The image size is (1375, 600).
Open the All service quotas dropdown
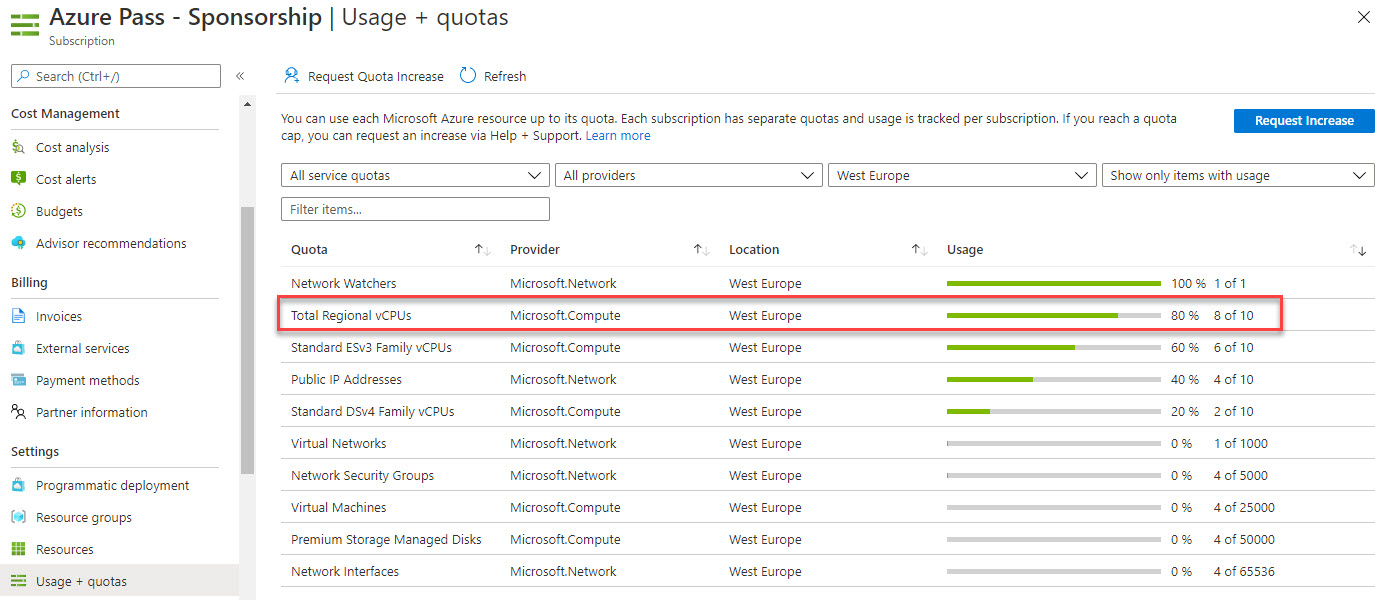[415, 175]
